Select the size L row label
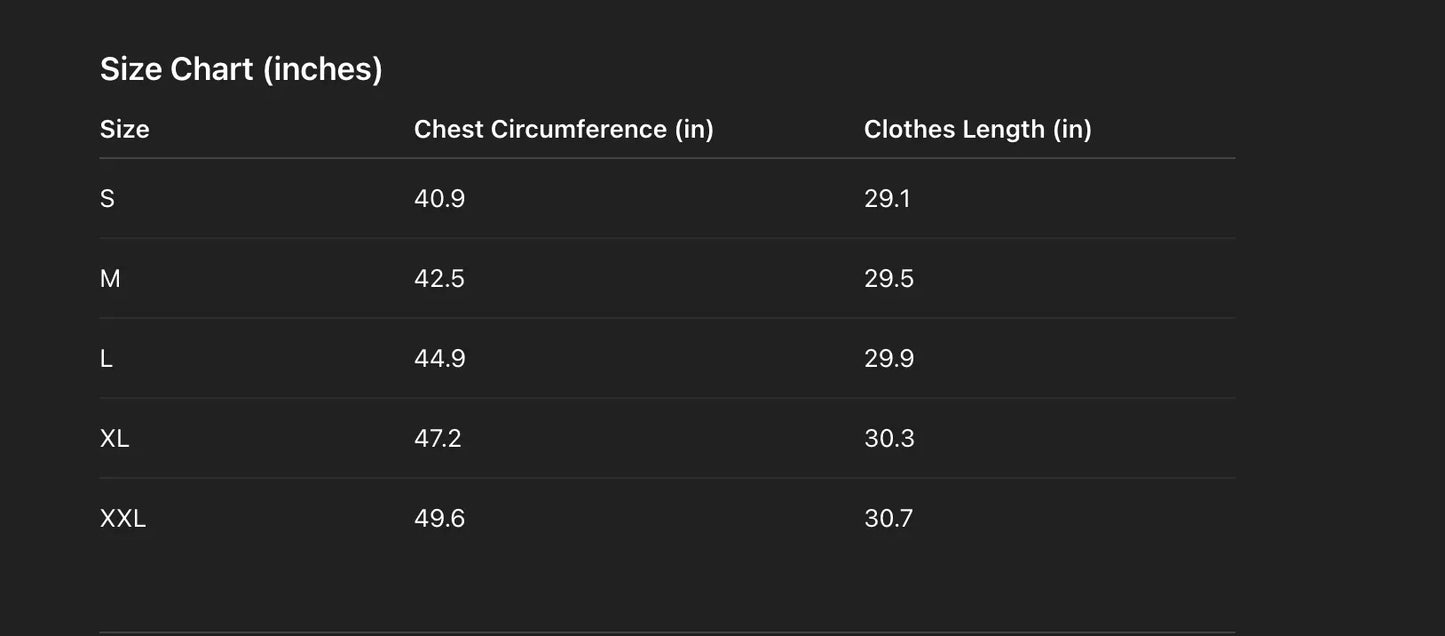The image size is (1445, 636). [106, 358]
